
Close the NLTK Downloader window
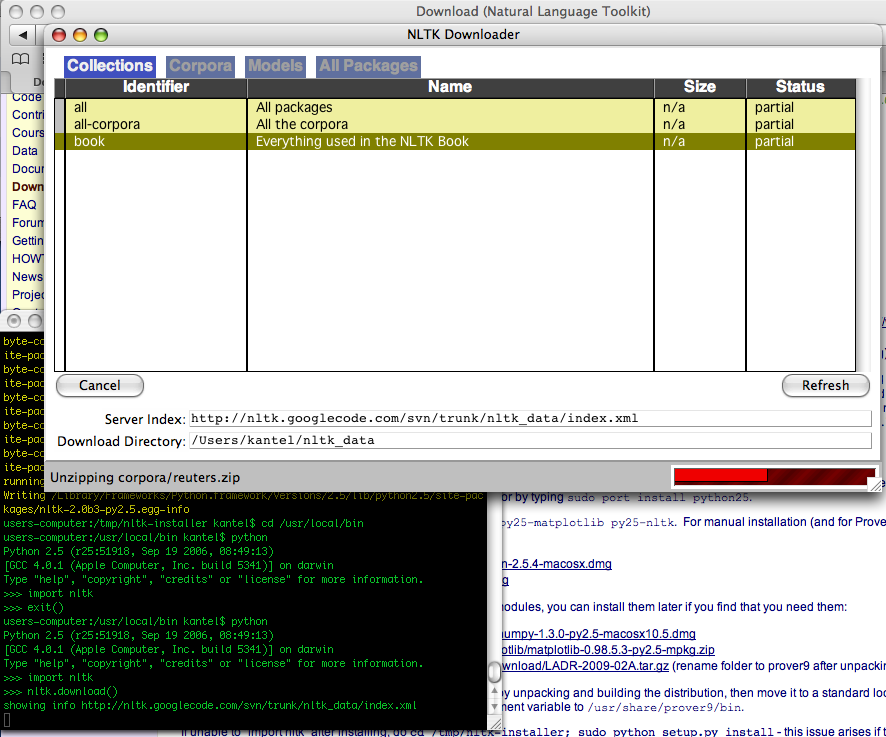(59, 35)
